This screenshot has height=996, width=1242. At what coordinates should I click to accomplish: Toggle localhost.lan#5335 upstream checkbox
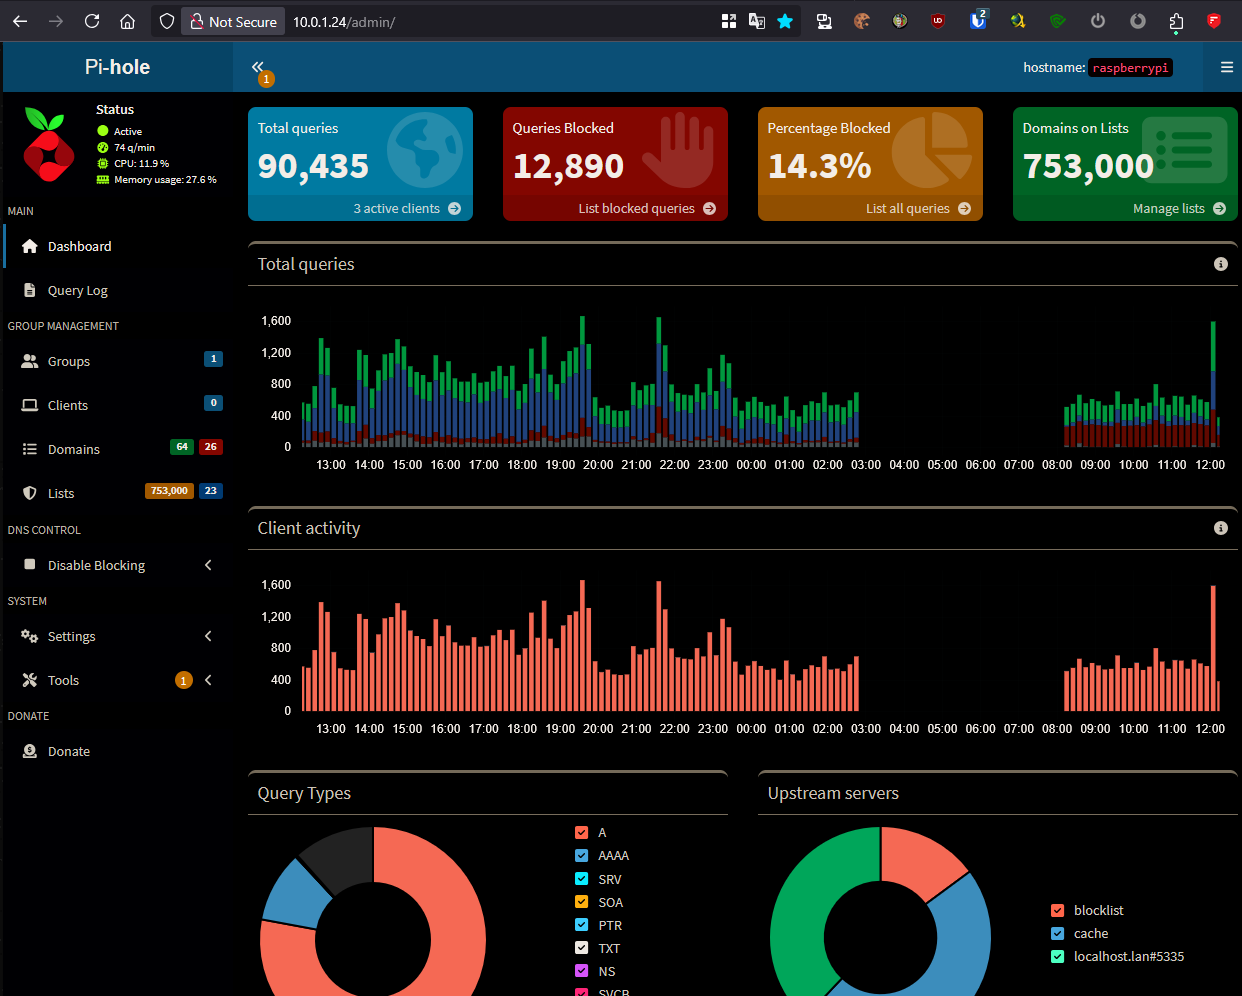pos(1058,956)
